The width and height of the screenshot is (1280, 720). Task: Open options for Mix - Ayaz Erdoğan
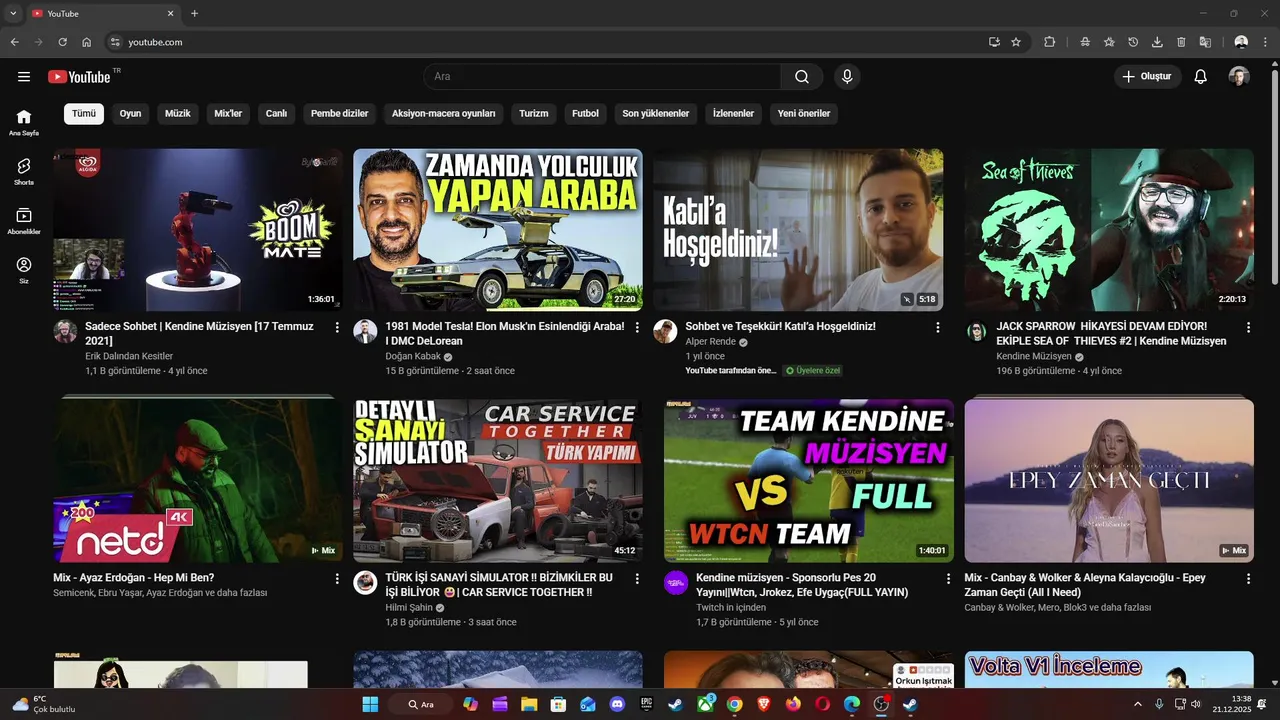coord(337,578)
